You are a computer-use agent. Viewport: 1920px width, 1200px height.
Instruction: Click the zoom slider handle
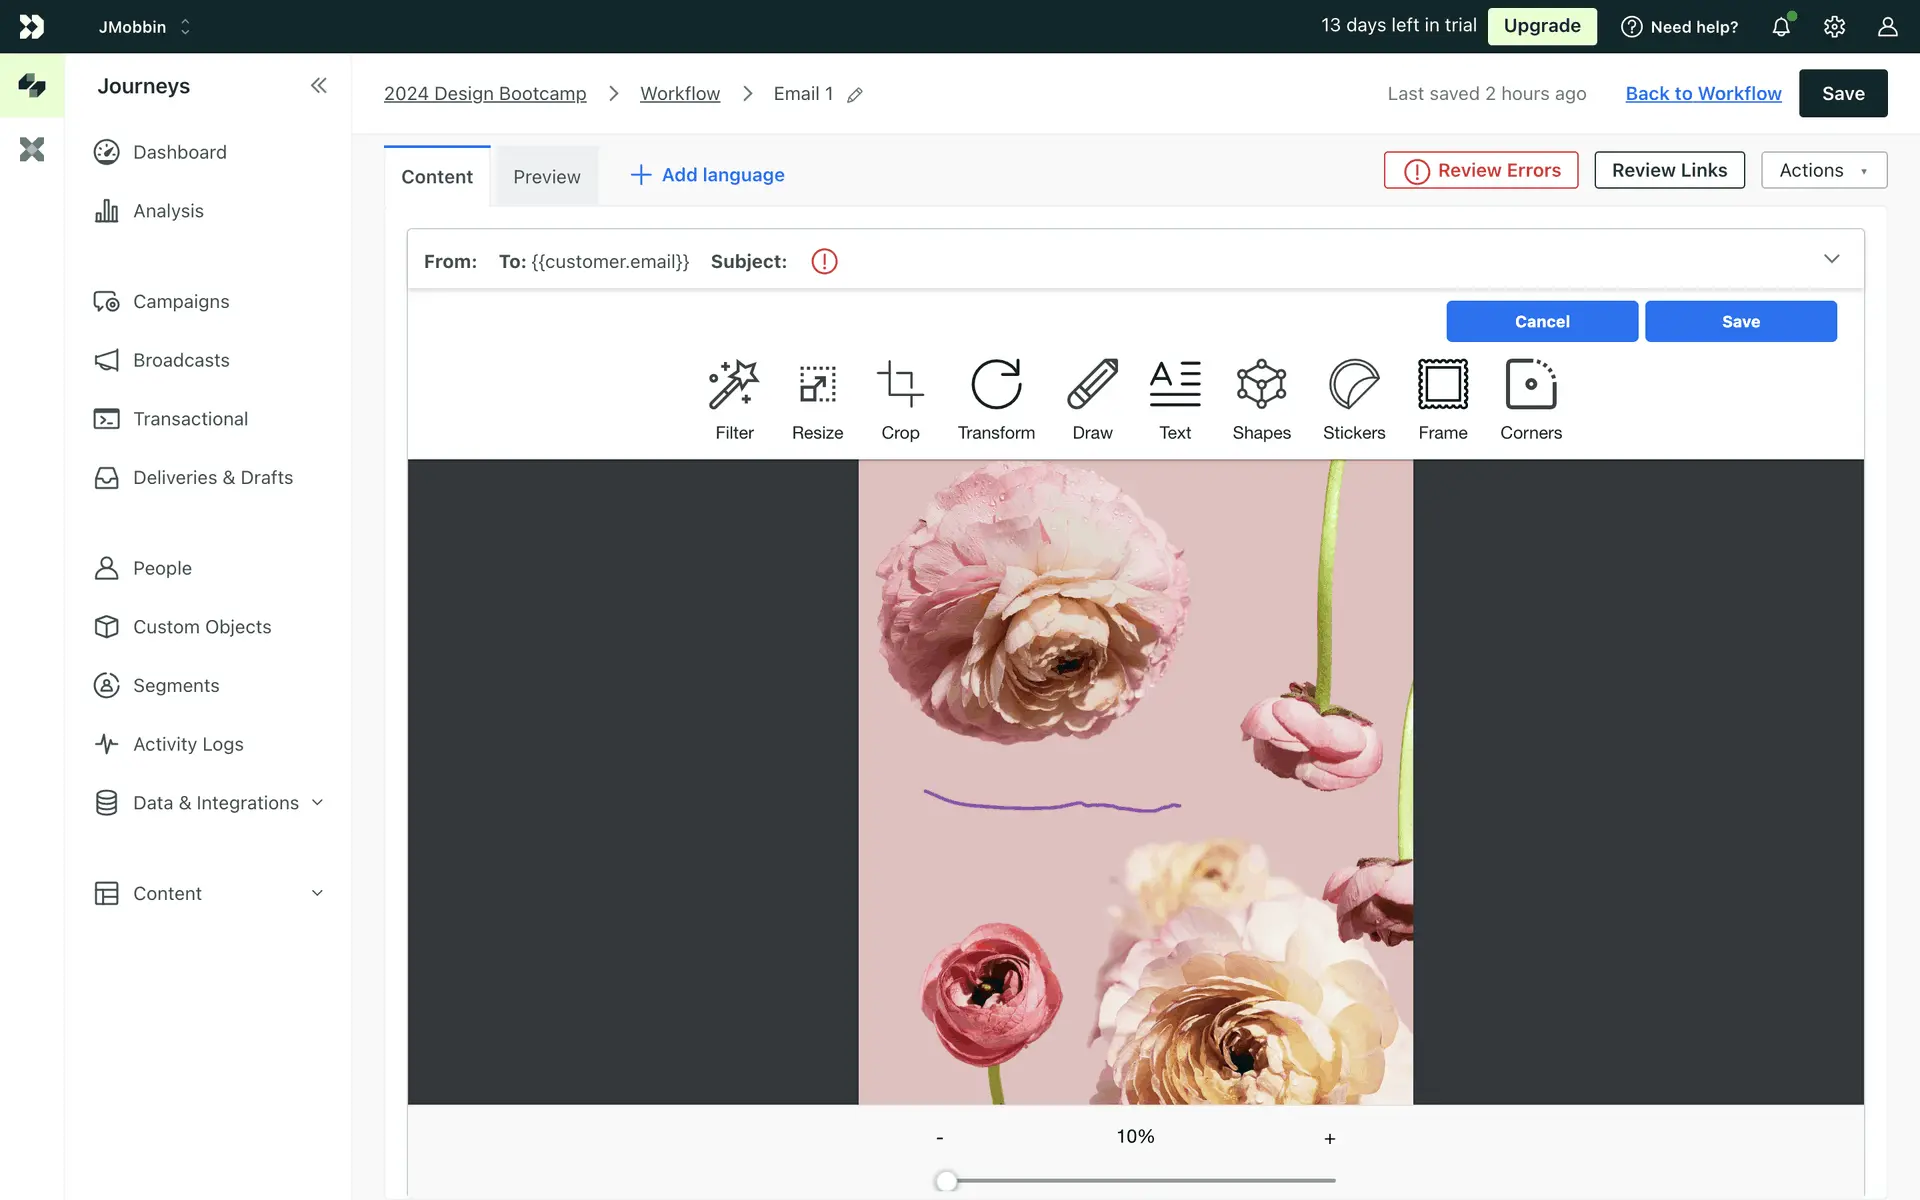[x=946, y=1181]
